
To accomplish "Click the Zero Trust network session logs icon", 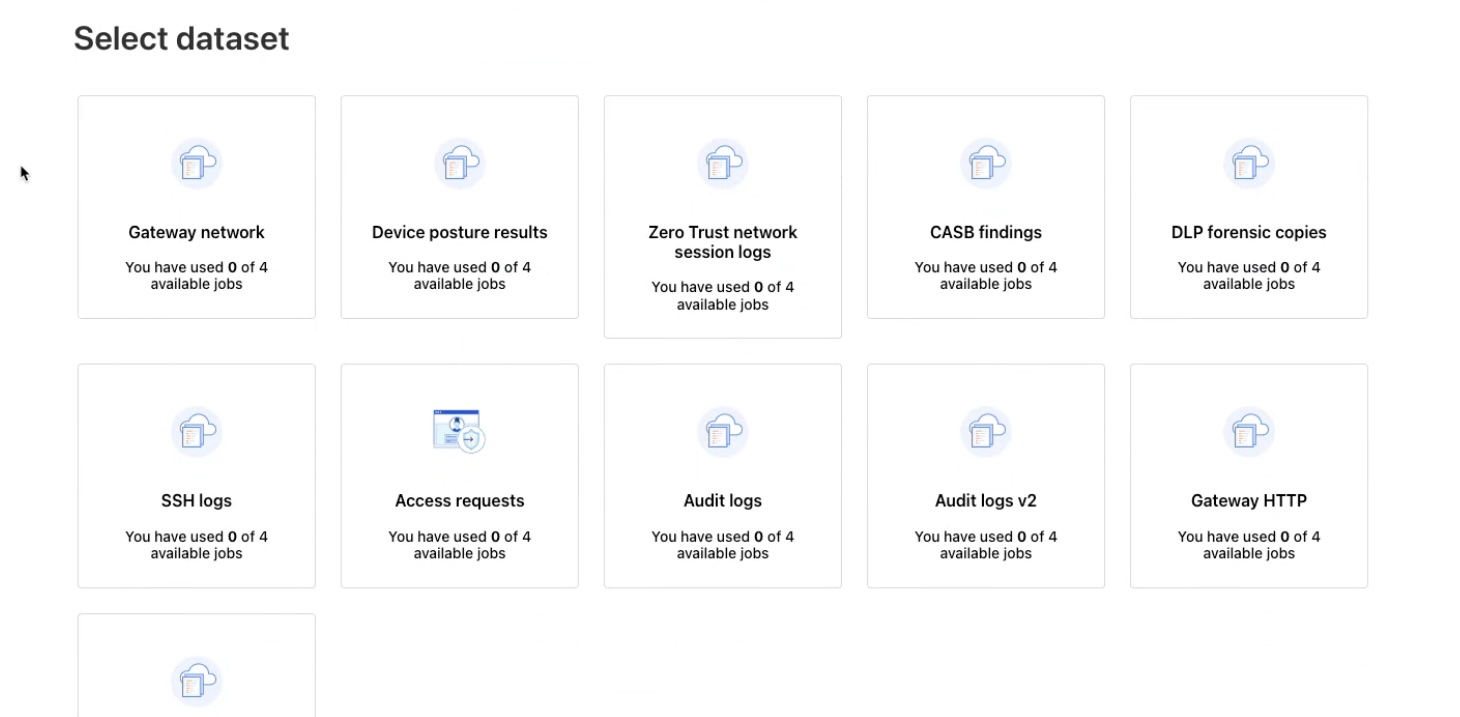I will [x=723, y=163].
